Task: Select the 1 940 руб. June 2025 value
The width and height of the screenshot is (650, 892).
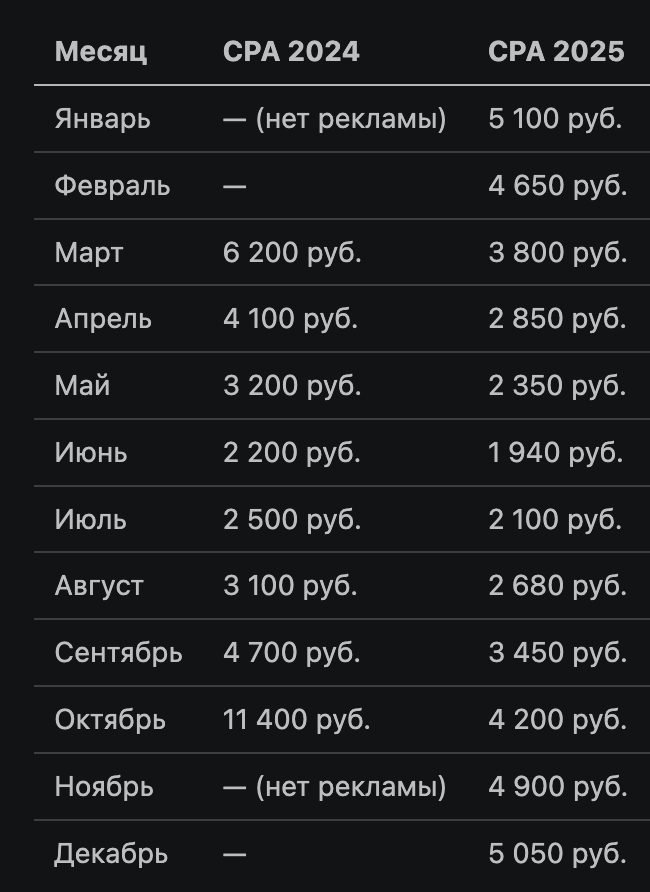Action: (x=555, y=453)
